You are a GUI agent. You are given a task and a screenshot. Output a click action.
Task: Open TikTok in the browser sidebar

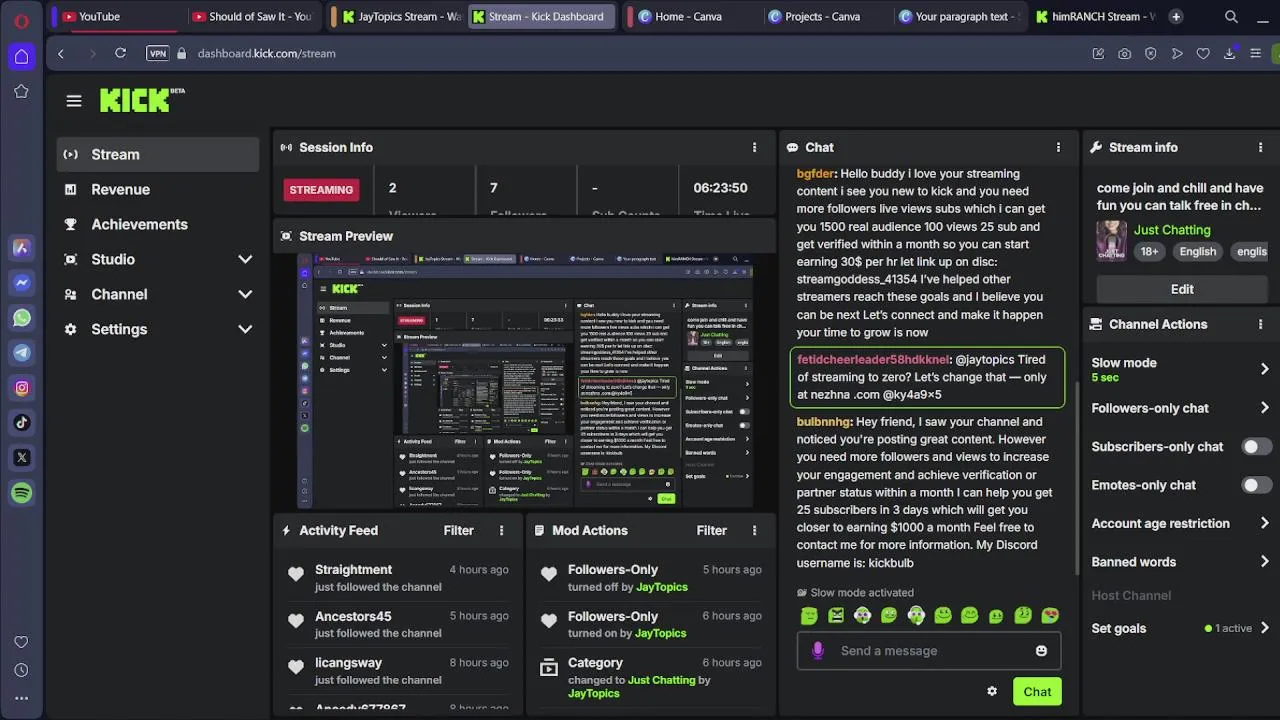[x=22, y=423]
